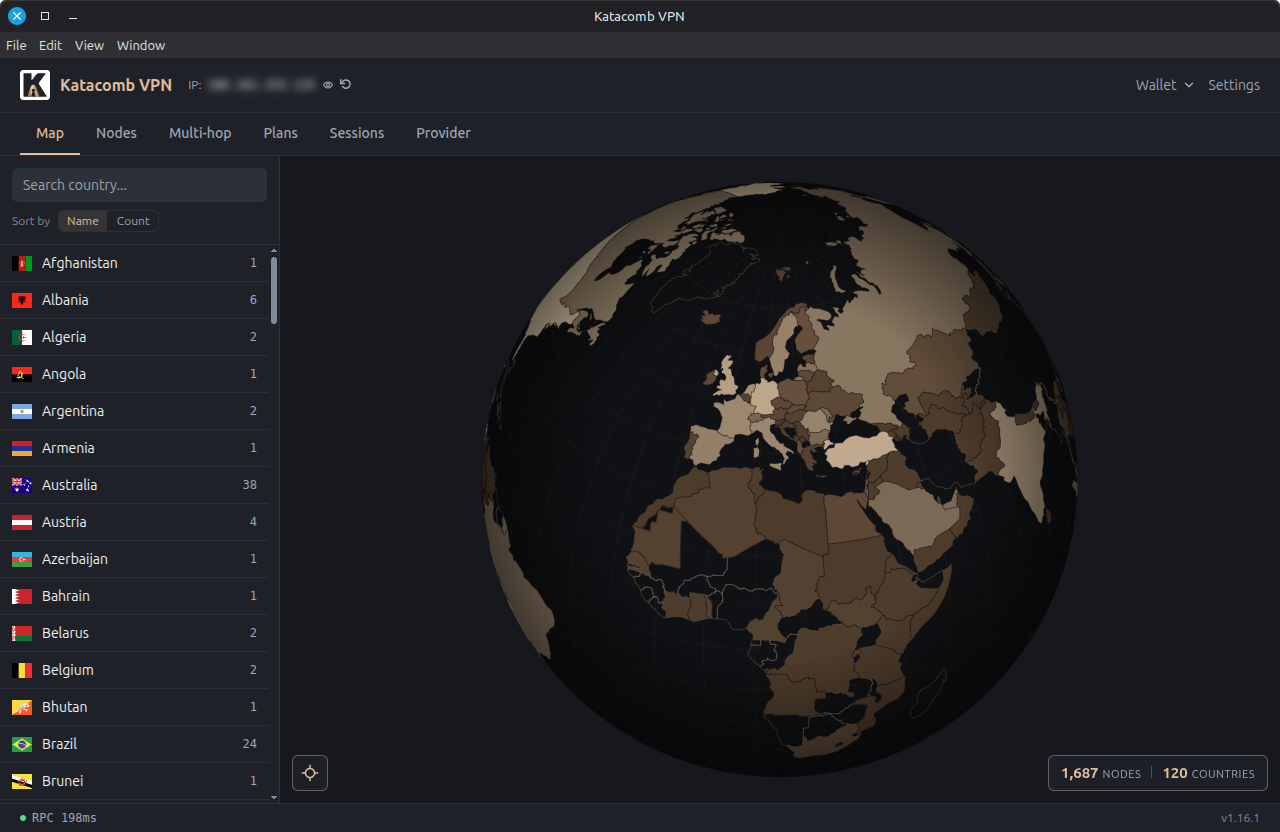
Task: Focus the Search country field
Action: point(139,185)
